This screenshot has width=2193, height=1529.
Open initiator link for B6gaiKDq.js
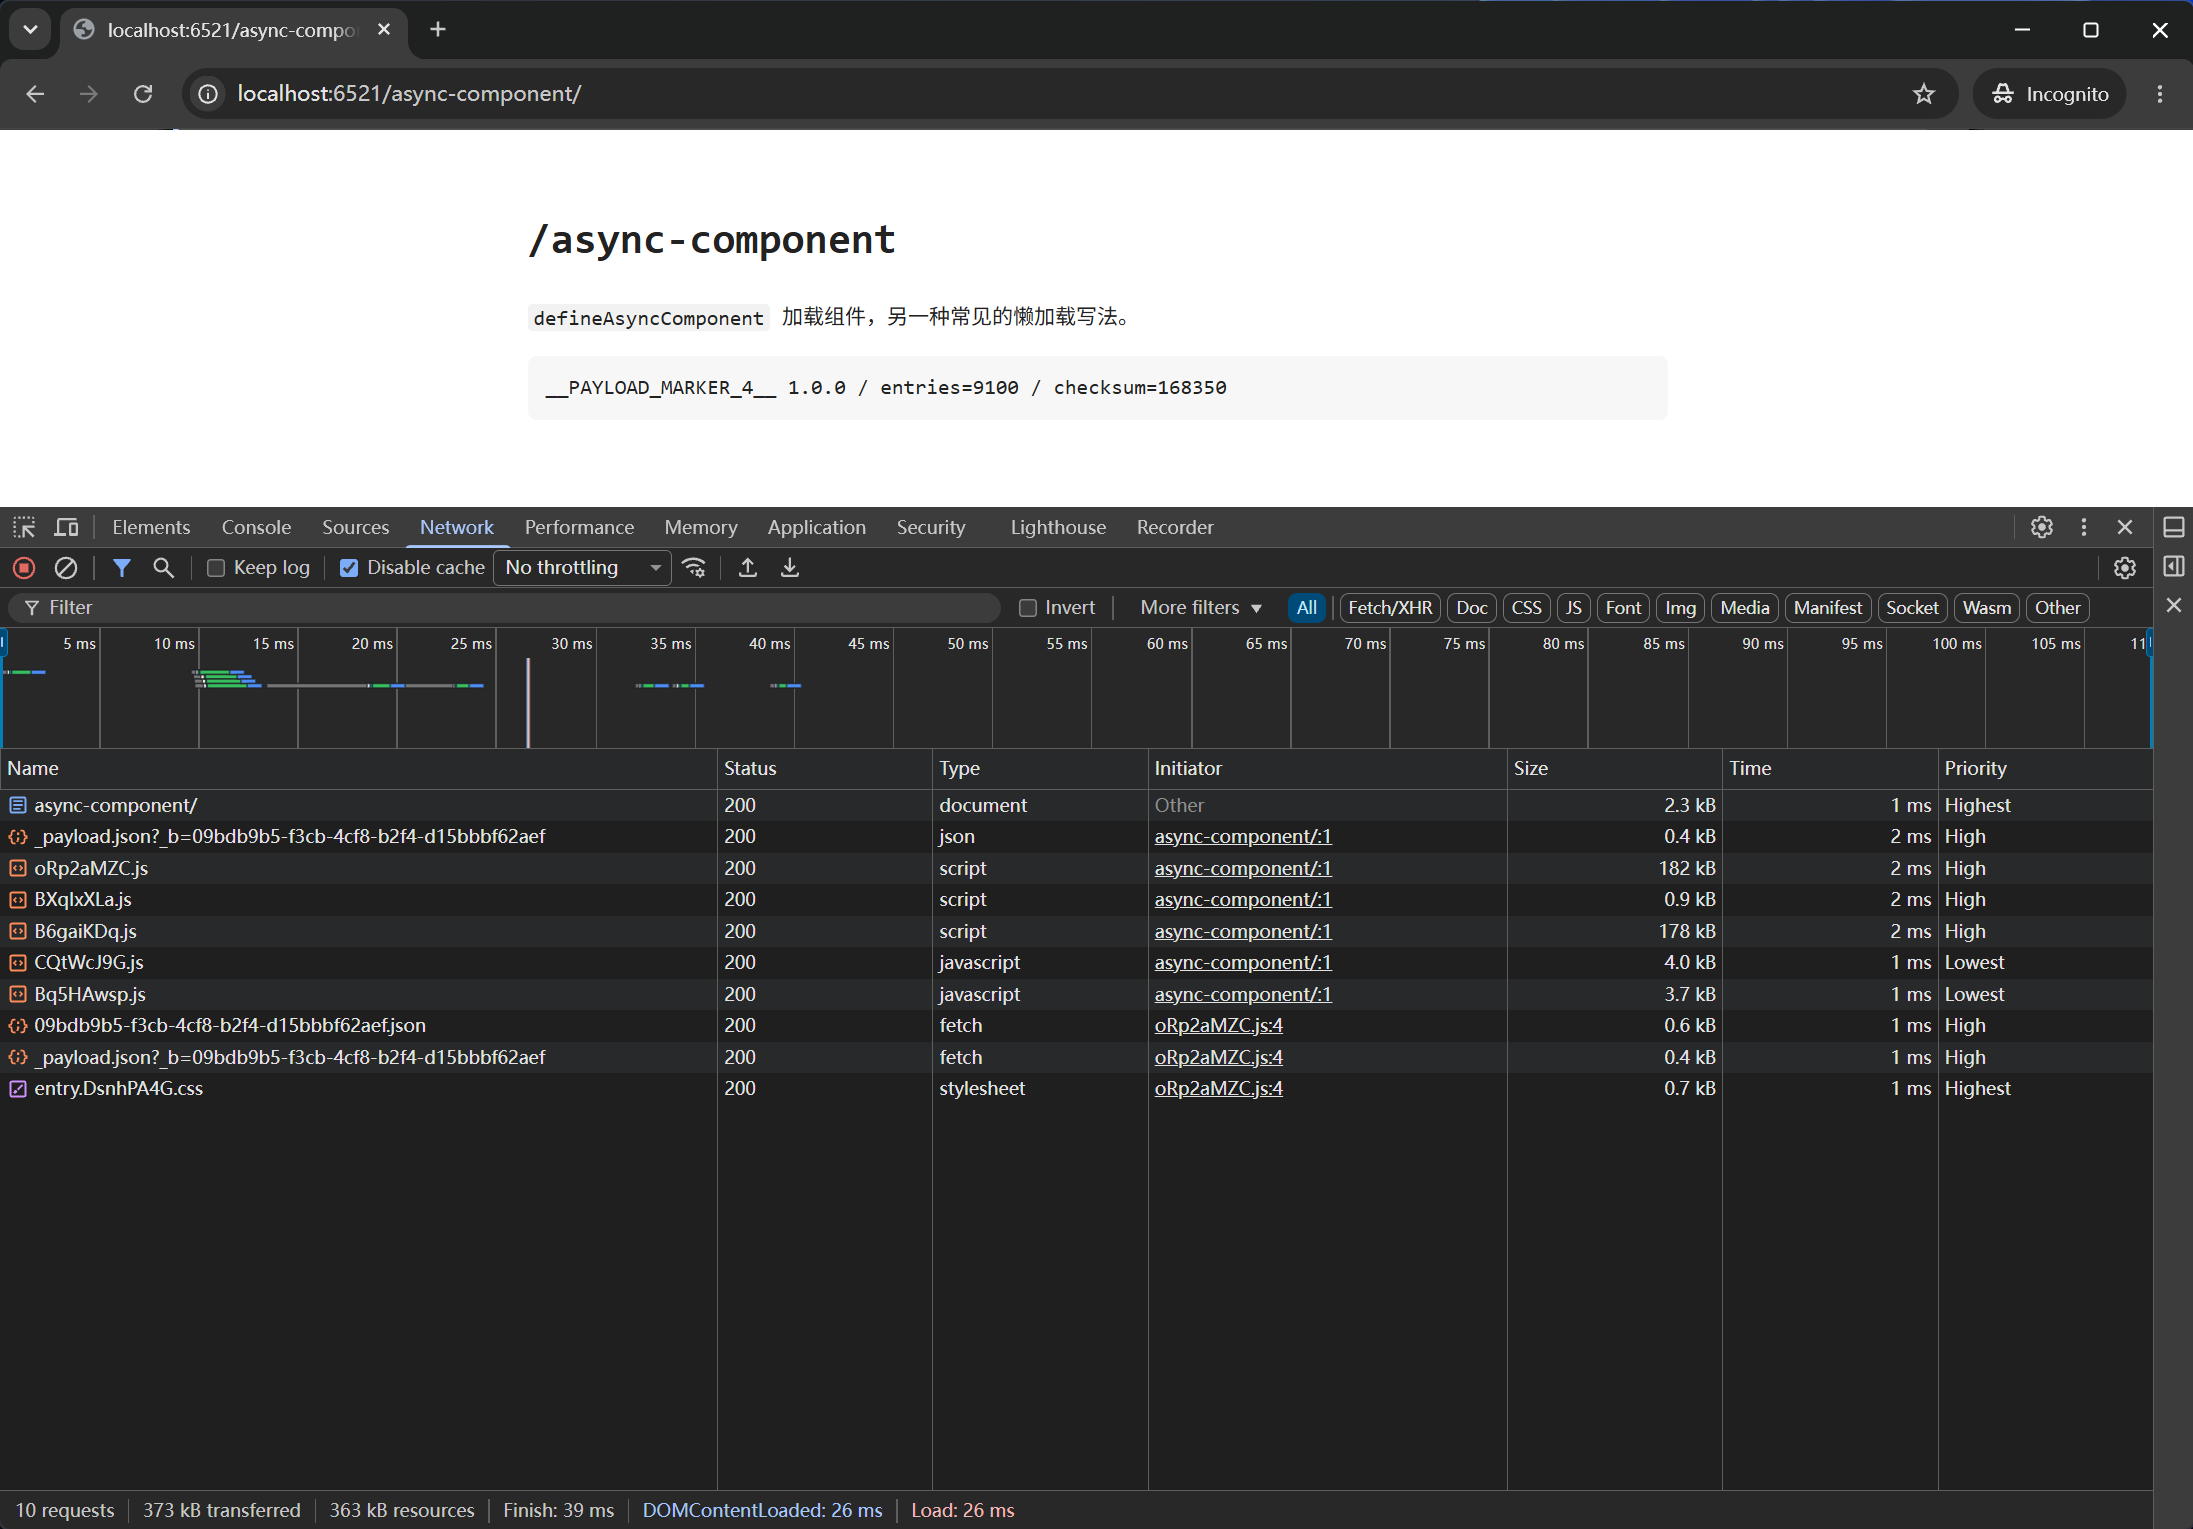pyautogui.click(x=1243, y=931)
